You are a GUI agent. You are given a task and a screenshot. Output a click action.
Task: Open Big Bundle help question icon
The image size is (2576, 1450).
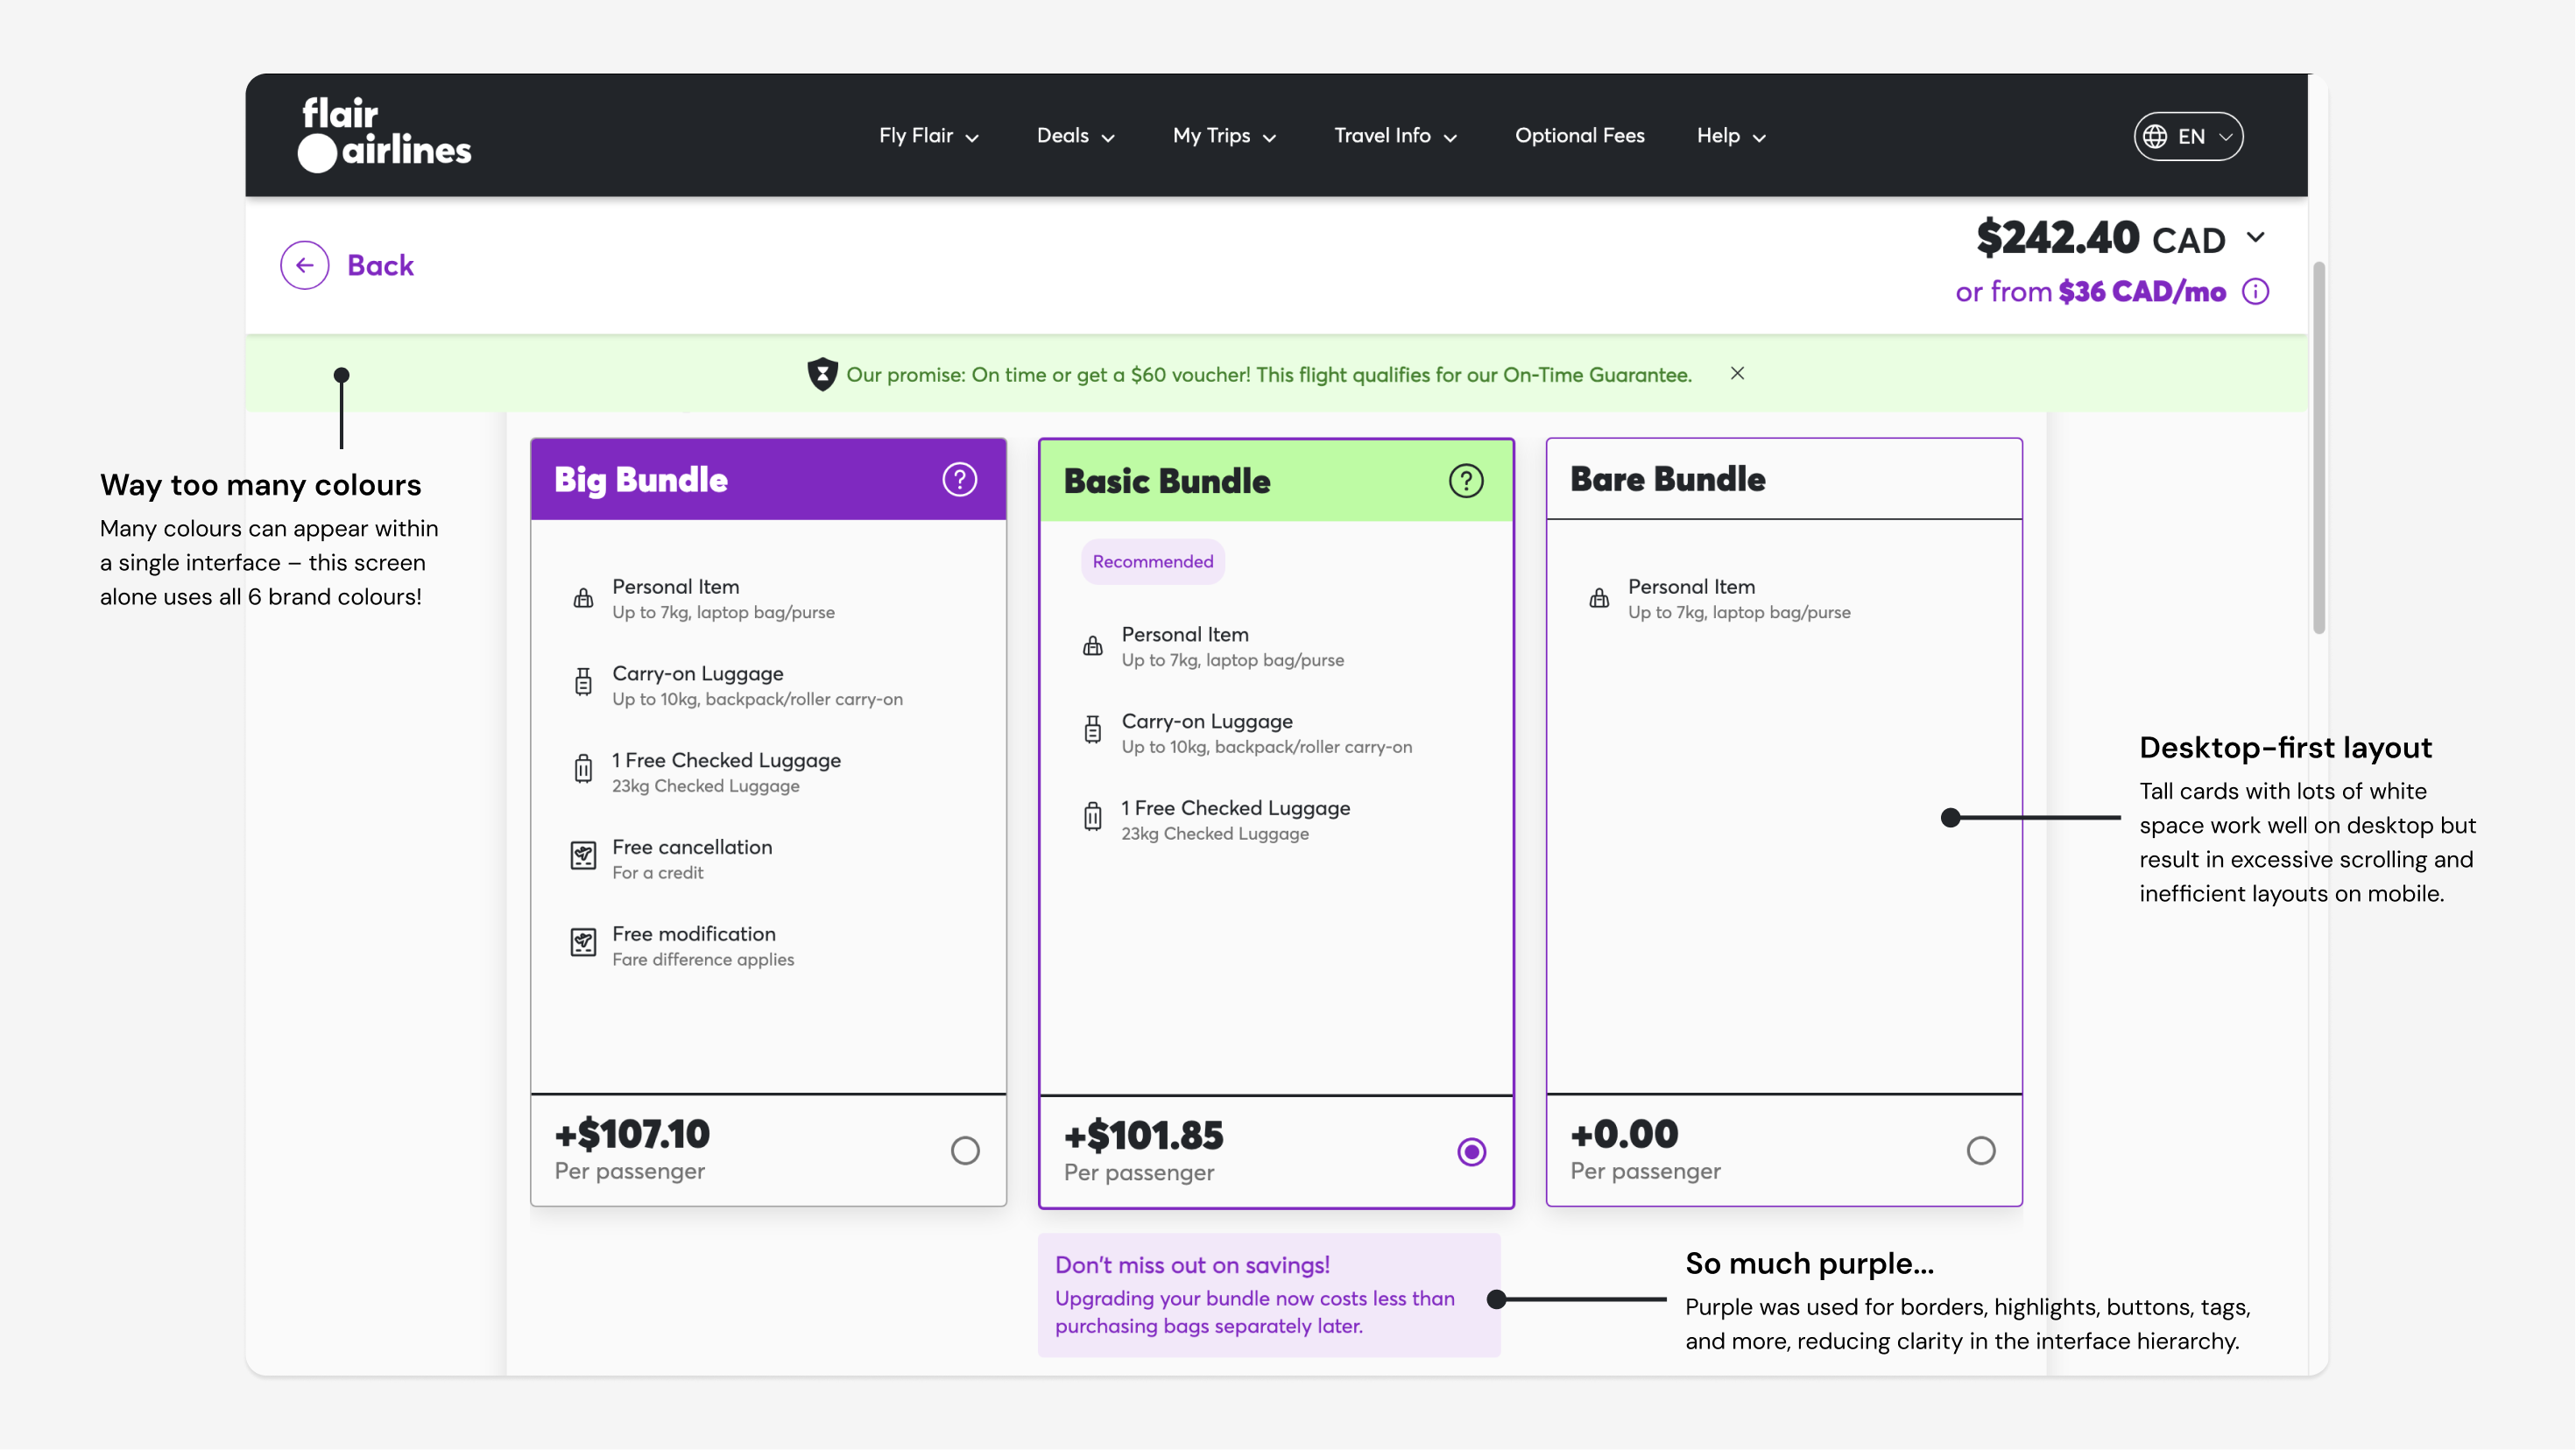[959, 479]
